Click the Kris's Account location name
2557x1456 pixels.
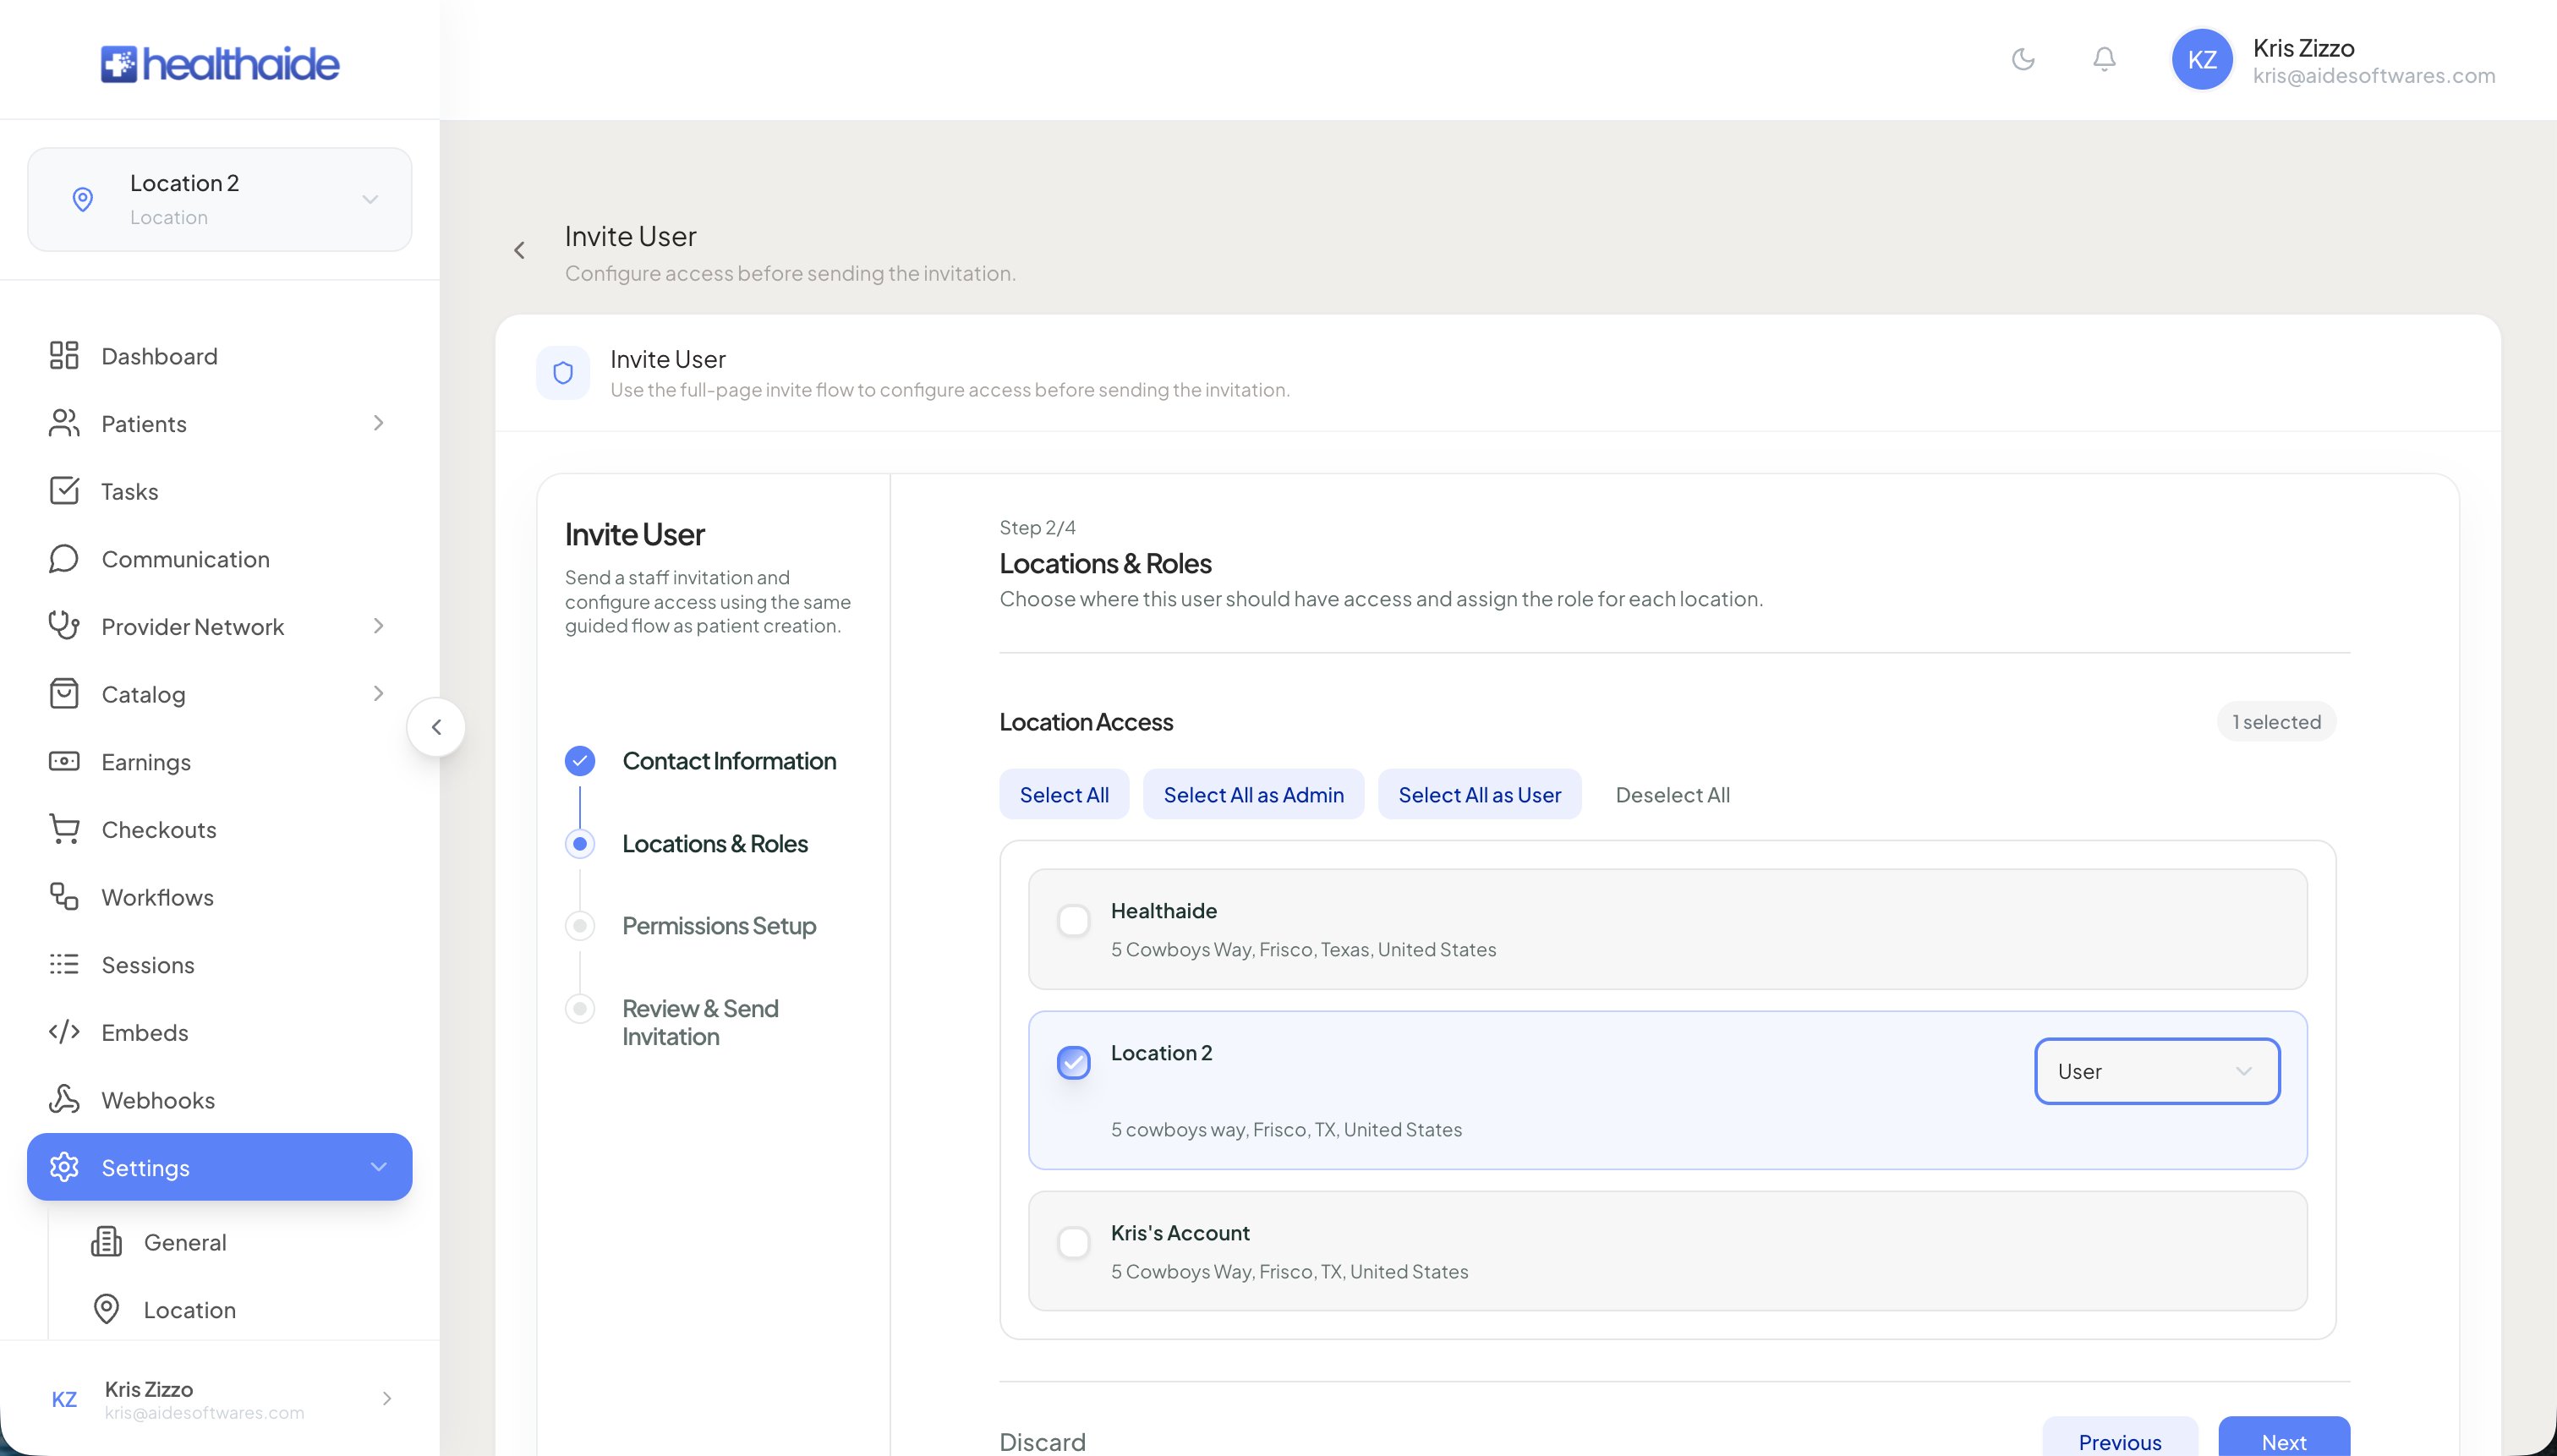point(1180,1233)
